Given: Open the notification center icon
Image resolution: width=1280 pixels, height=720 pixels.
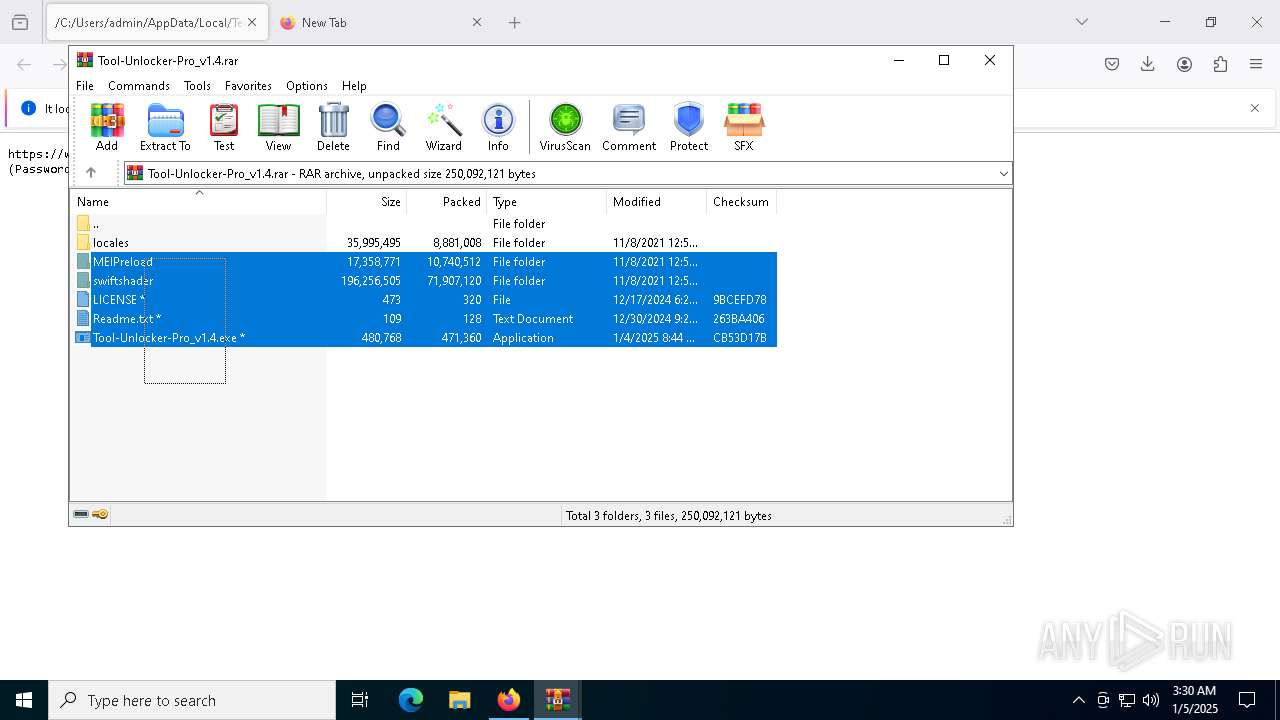Looking at the screenshot, I should click(1247, 700).
